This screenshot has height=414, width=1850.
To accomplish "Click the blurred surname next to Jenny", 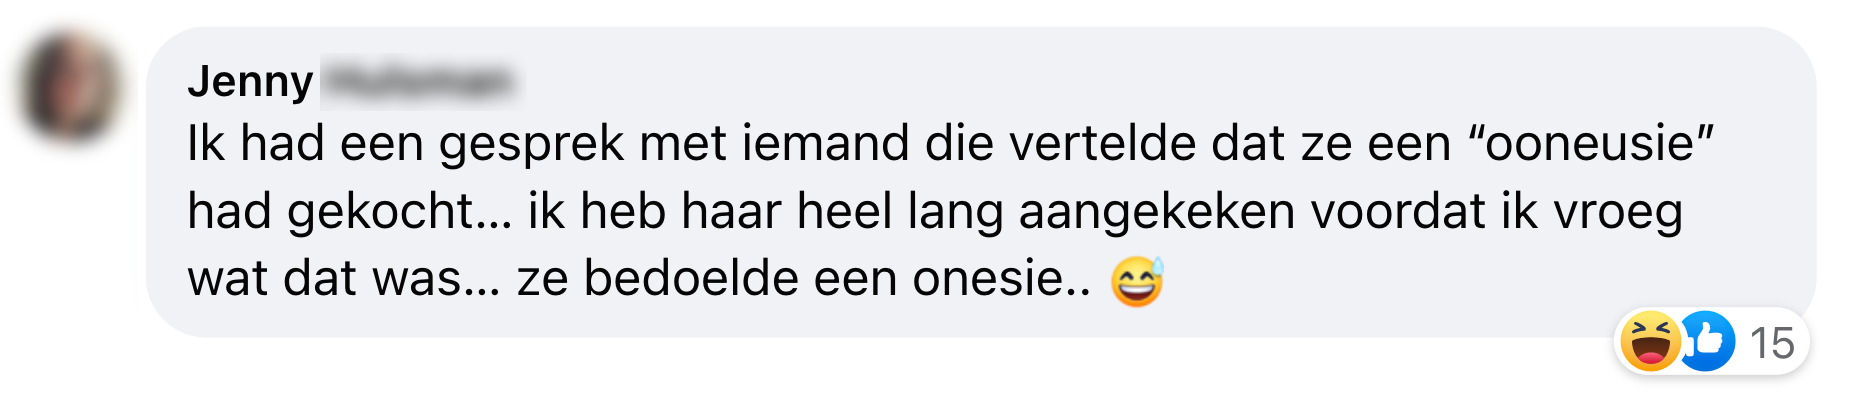I will [416, 82].
